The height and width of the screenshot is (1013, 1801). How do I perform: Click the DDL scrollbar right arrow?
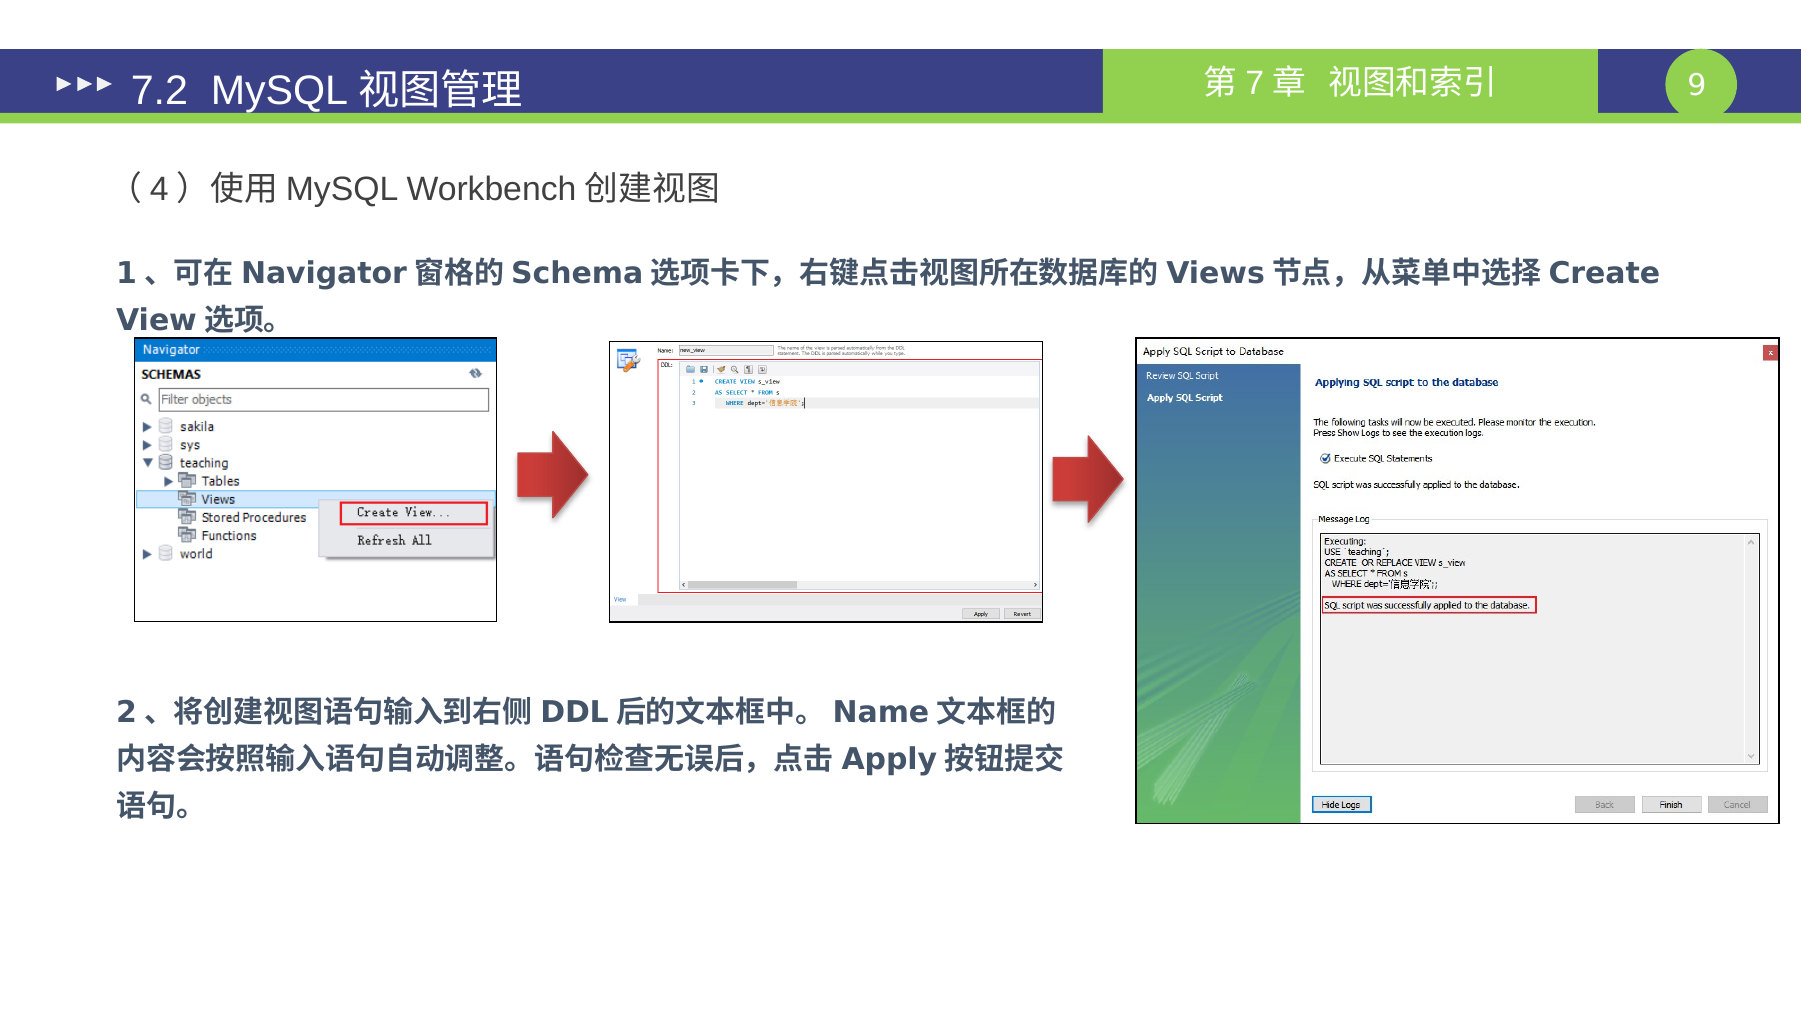coord(1035,585)
